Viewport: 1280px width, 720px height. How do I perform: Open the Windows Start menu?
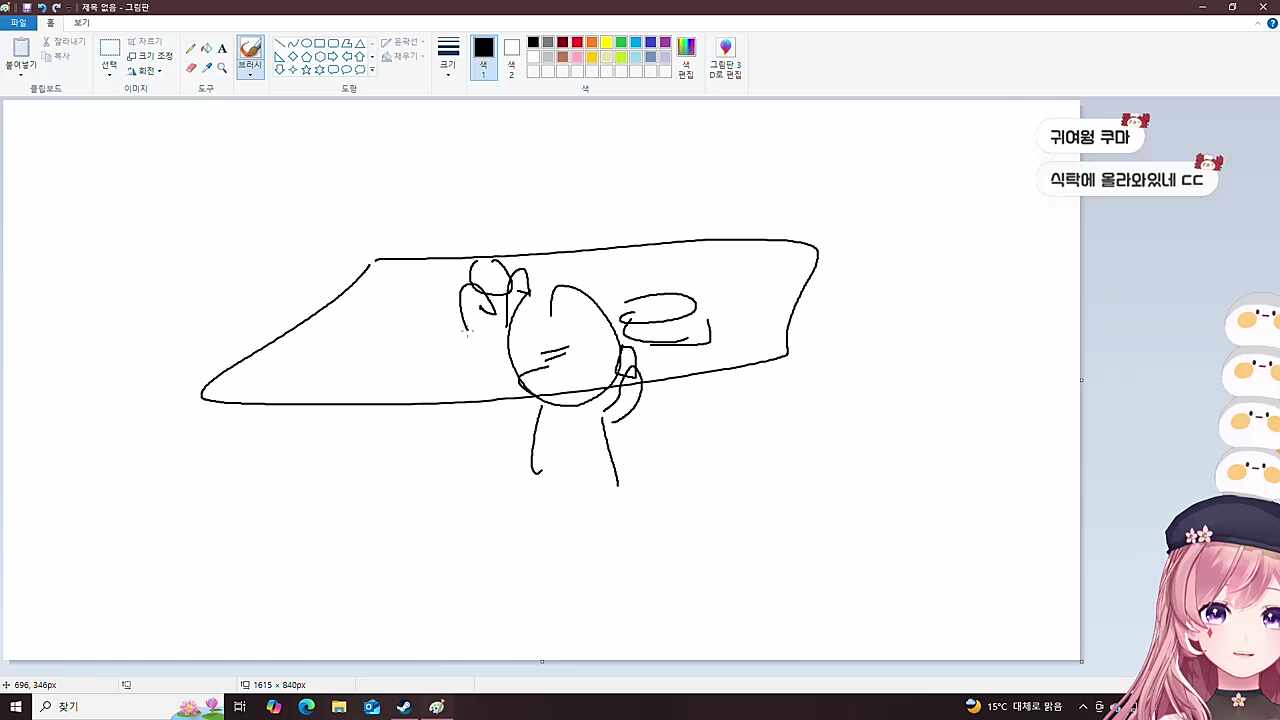[x=16, y=707]
